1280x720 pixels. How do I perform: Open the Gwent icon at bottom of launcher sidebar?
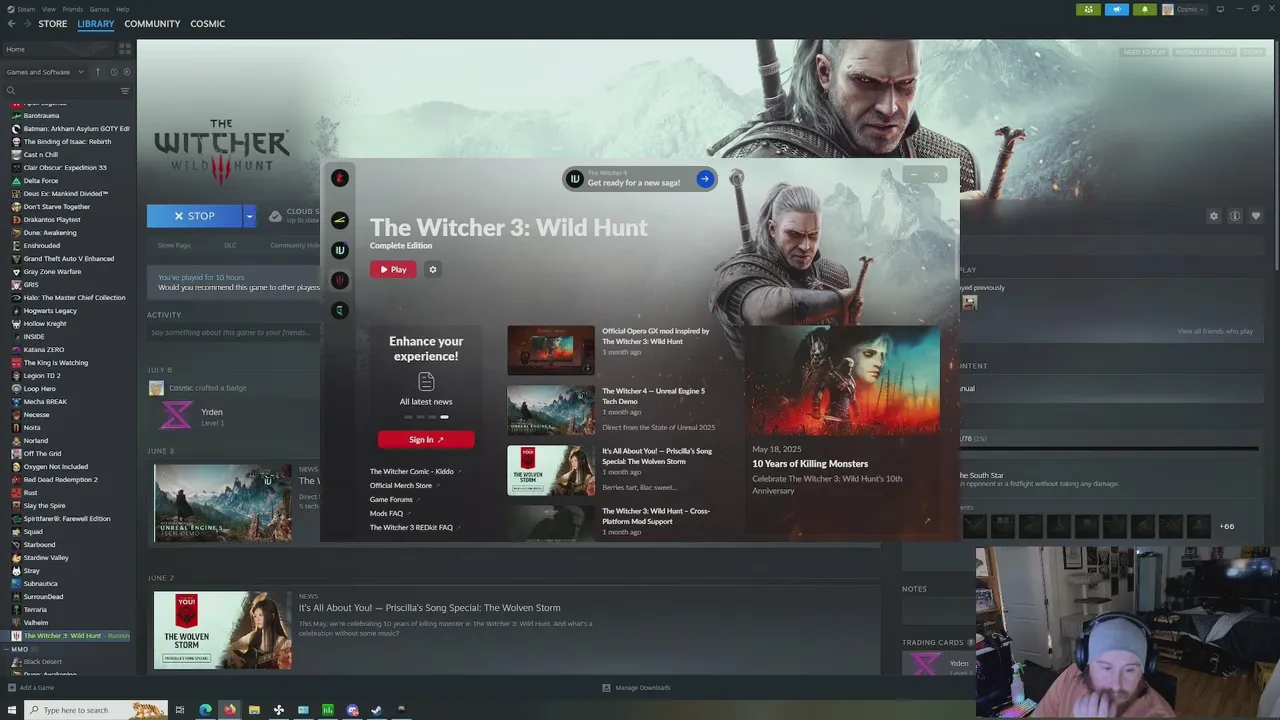tap(340, 311)
